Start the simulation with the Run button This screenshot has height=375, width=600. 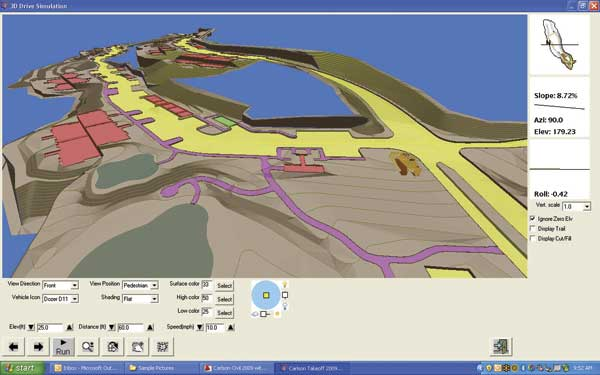(63, 347)
